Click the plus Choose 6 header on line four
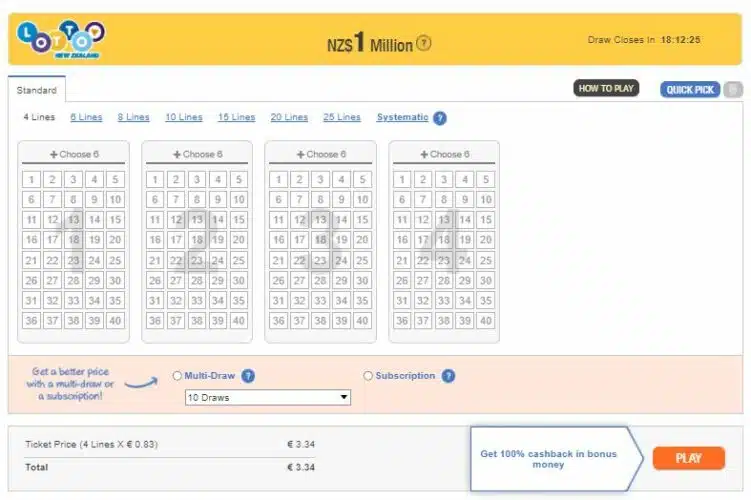751x500 pixels. coord(444,154)
